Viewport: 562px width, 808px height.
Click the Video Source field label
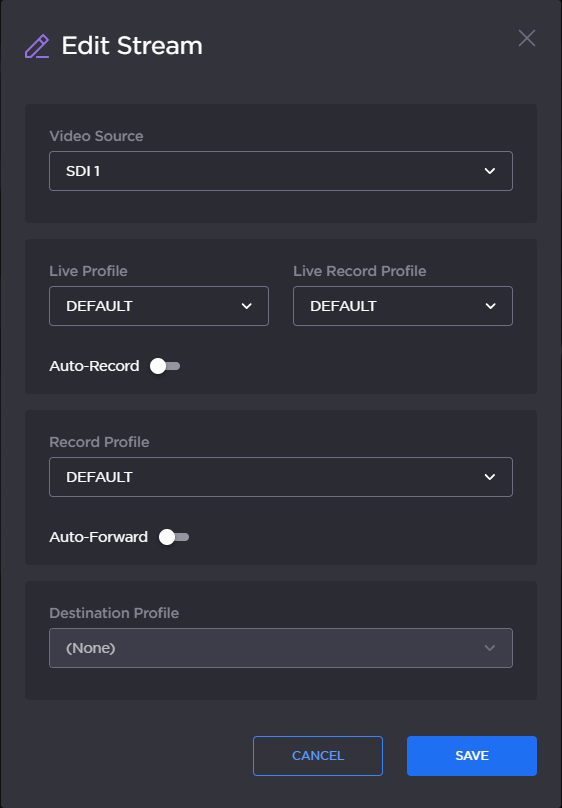tap(96, 136)
